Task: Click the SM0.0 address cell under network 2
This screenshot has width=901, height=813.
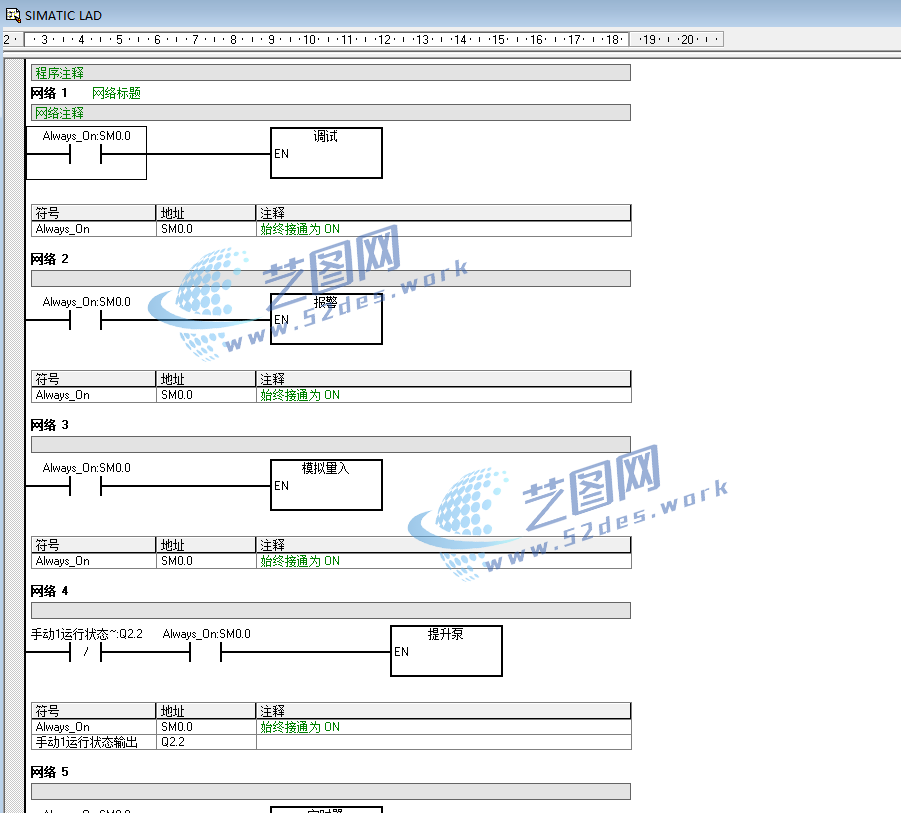Action: (x=206, y=395)
